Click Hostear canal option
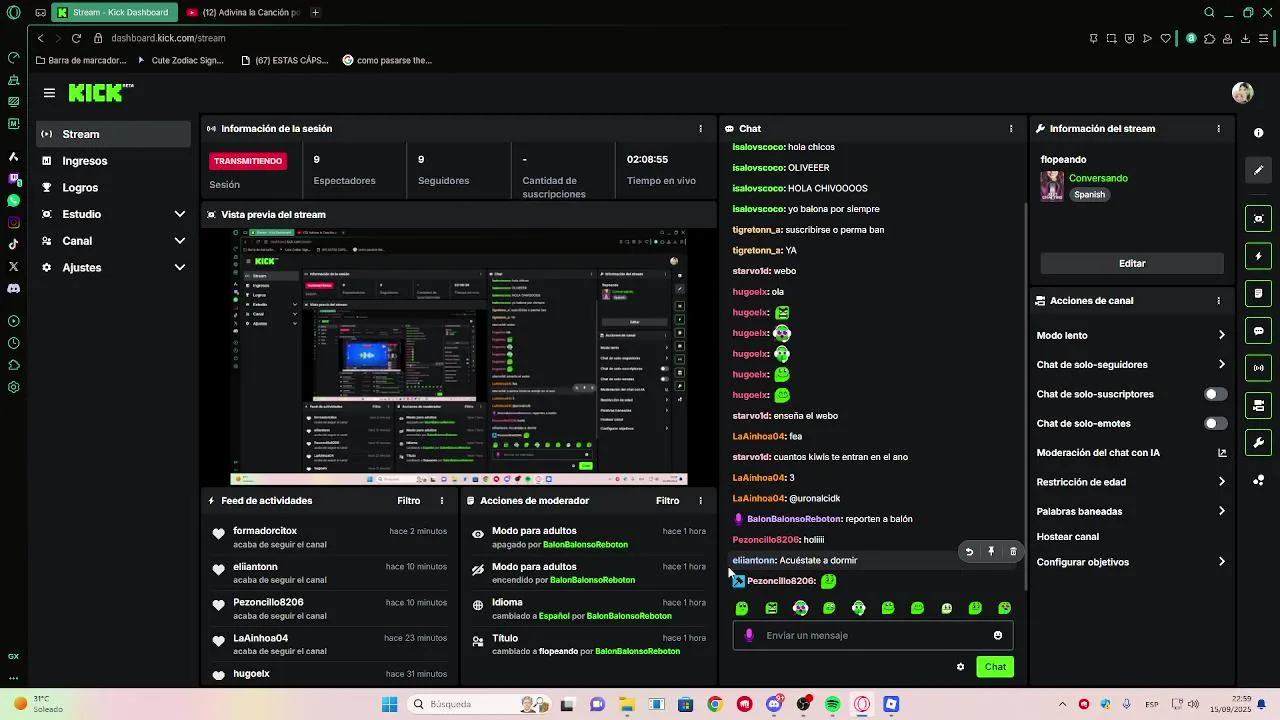The height and width of the screenshot is (720, 1280). (x=1068, y=537)
